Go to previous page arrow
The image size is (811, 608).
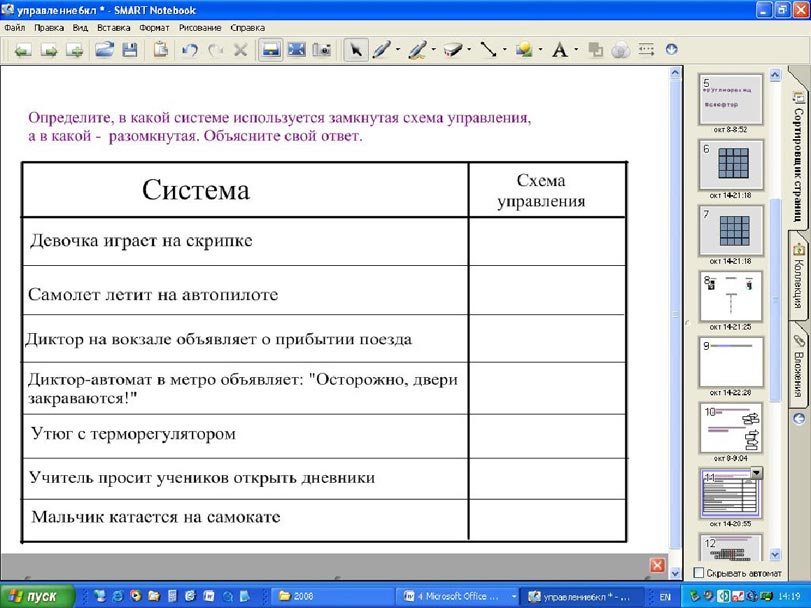point(22,49)
